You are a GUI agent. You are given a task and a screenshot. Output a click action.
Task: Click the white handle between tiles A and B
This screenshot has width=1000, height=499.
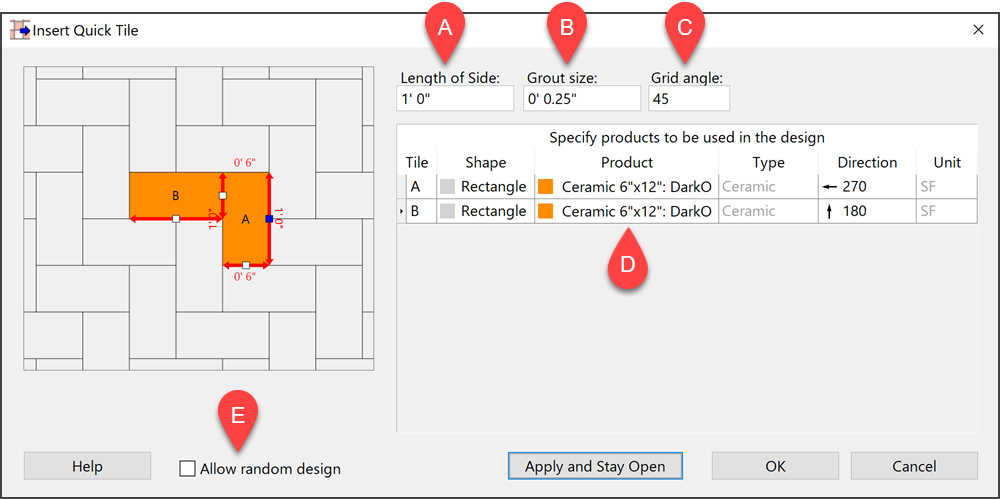click(223, 195)
